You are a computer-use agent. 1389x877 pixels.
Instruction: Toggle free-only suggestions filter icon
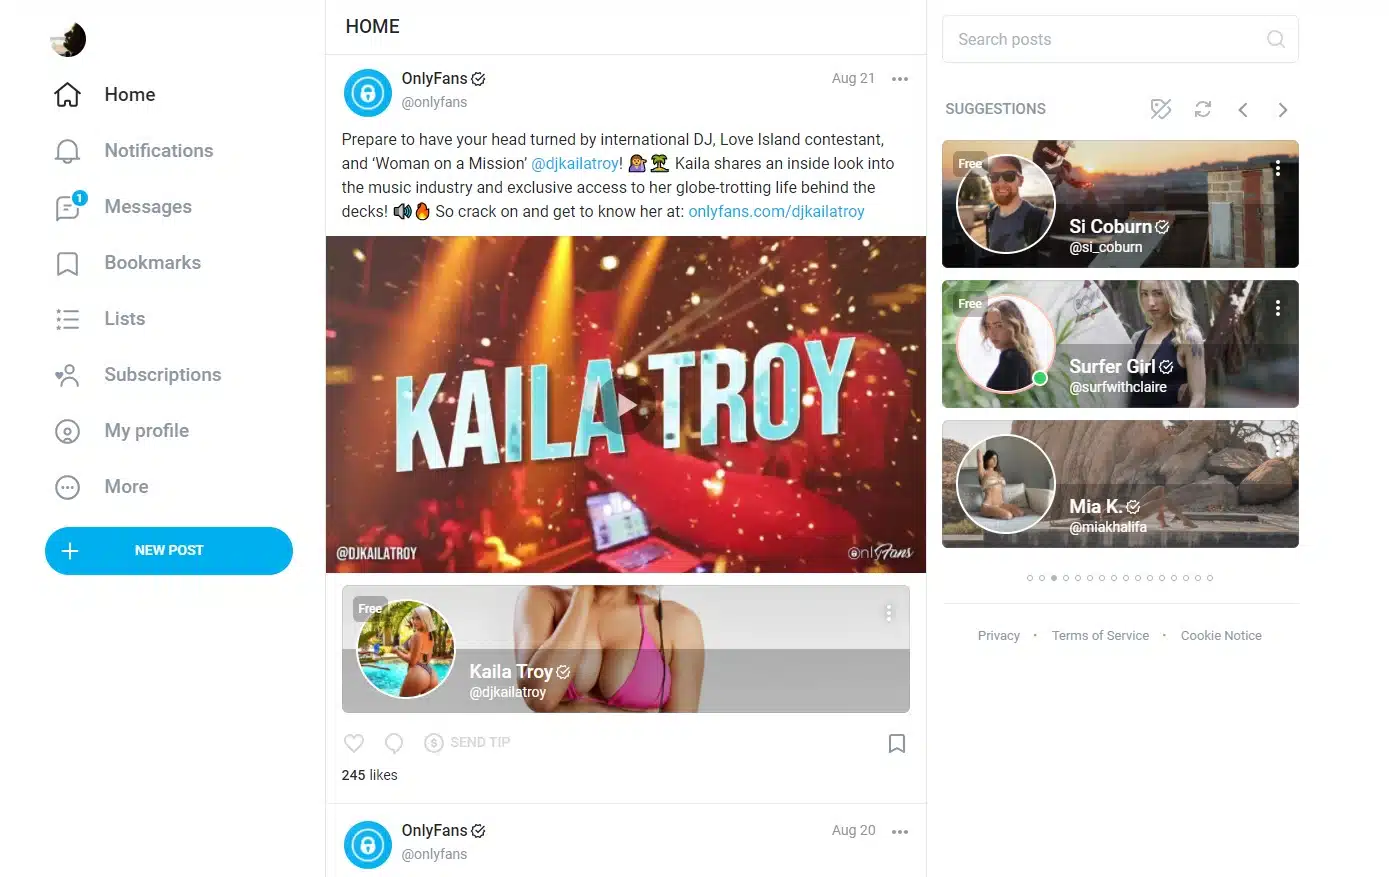click(1161, 109)
